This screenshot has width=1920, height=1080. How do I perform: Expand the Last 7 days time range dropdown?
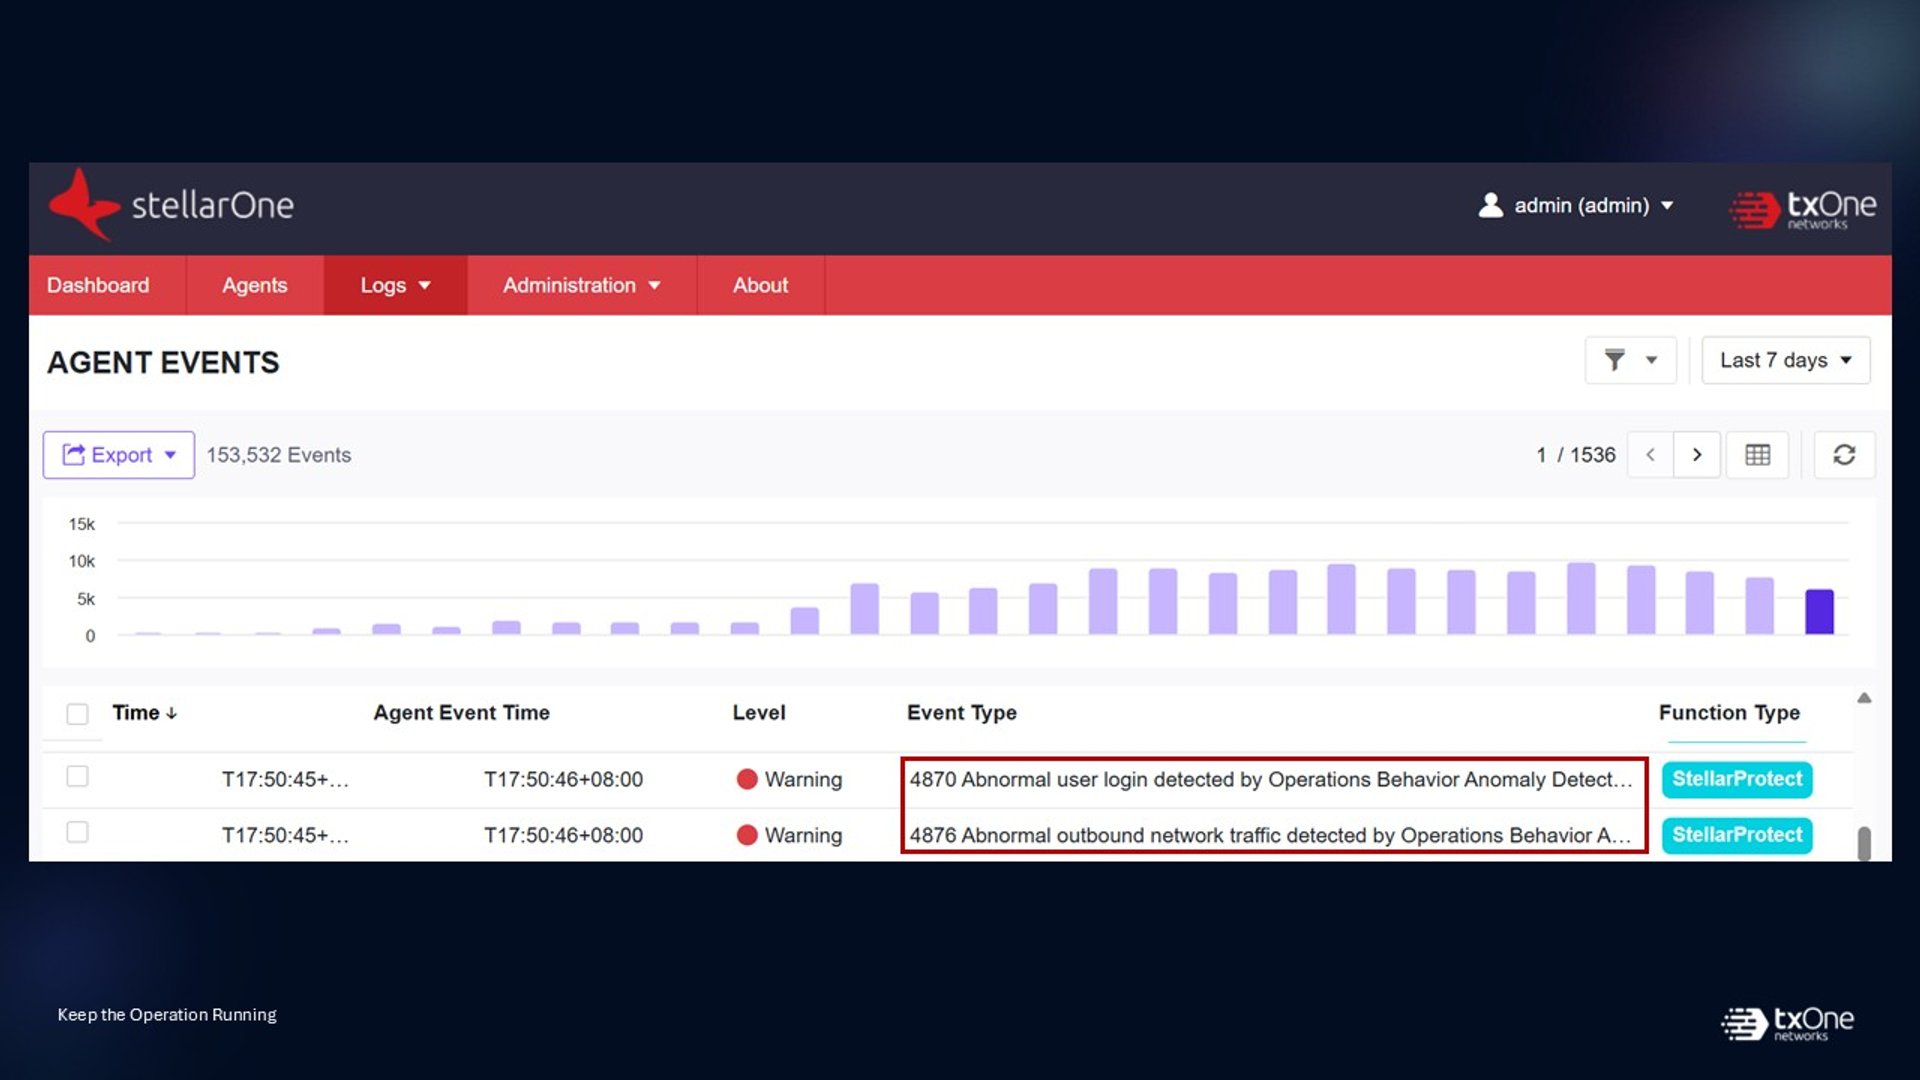[1785, 360]
